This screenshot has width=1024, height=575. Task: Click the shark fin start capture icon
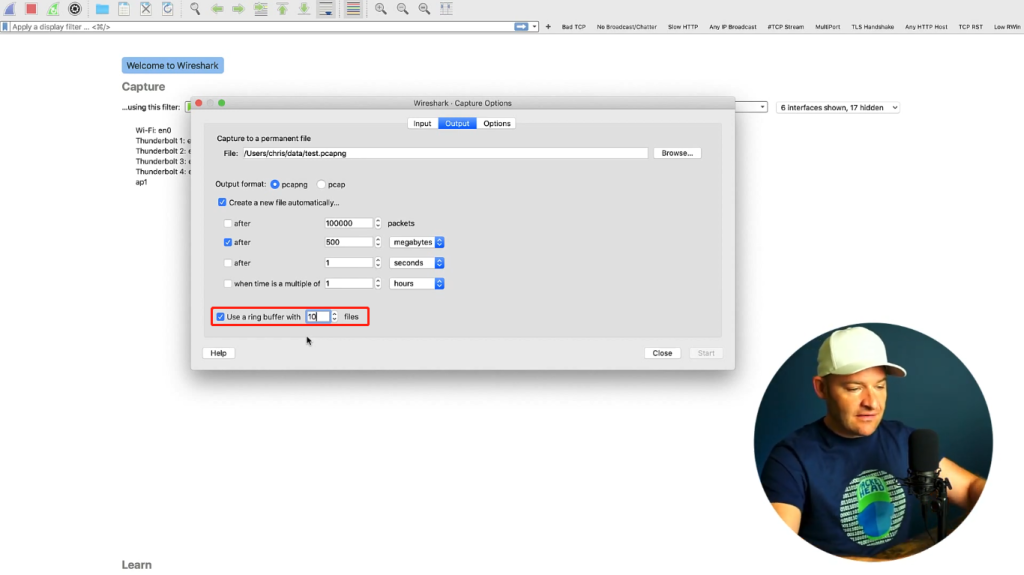10,8
